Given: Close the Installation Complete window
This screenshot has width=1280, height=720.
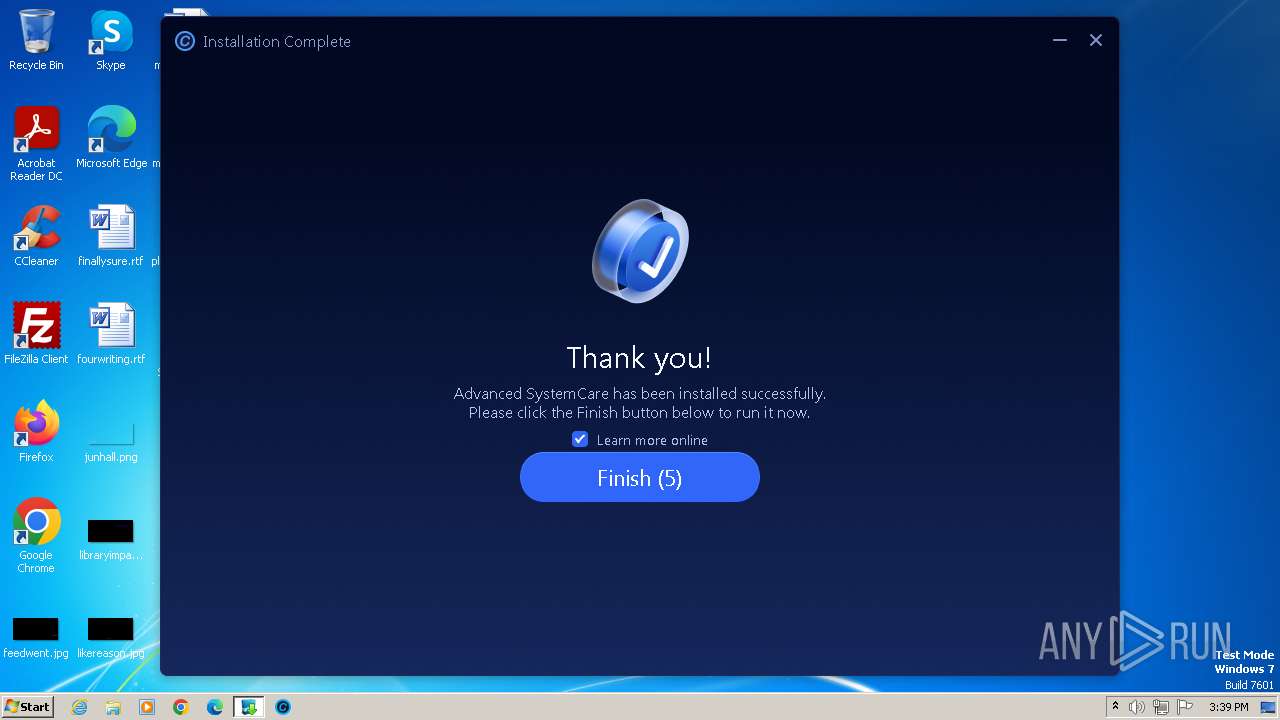Looking at the screenshot, I should 1096,41.
